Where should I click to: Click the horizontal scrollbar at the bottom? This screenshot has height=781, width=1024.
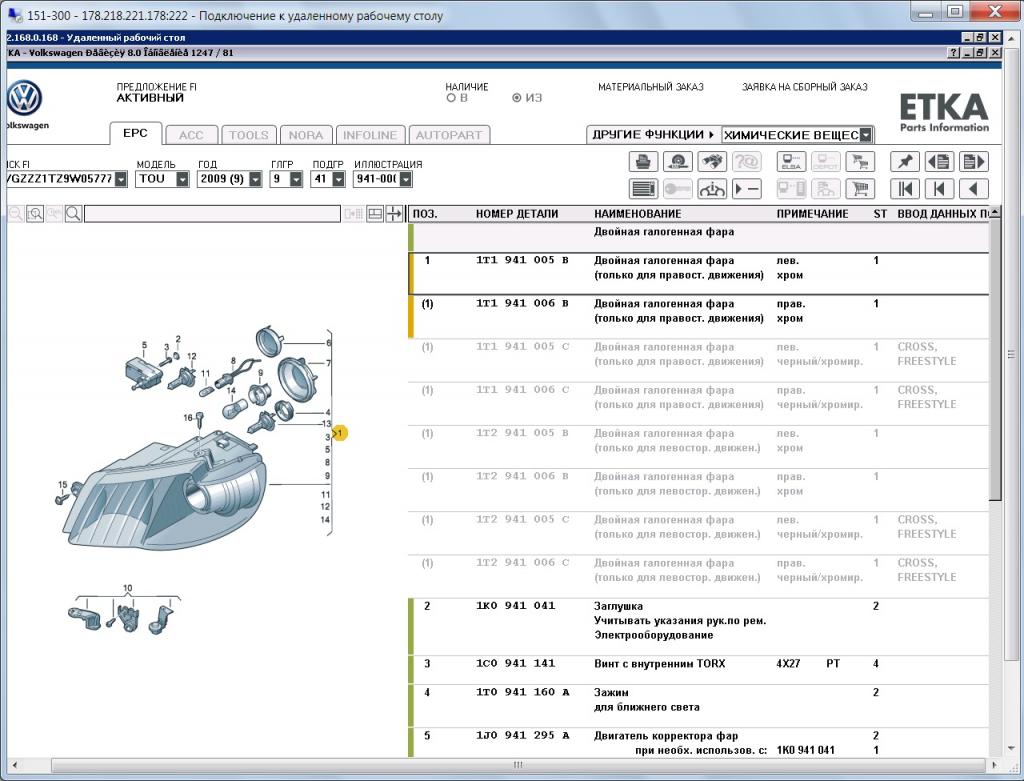coord(517,765)
